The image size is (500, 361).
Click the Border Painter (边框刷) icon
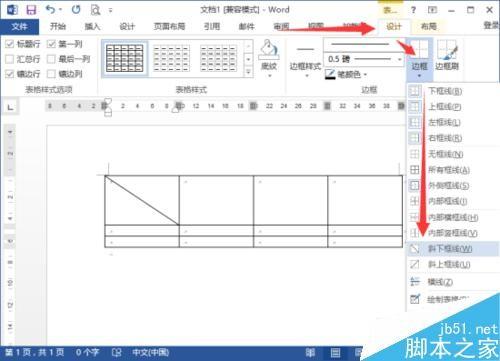tap(447, 50)
